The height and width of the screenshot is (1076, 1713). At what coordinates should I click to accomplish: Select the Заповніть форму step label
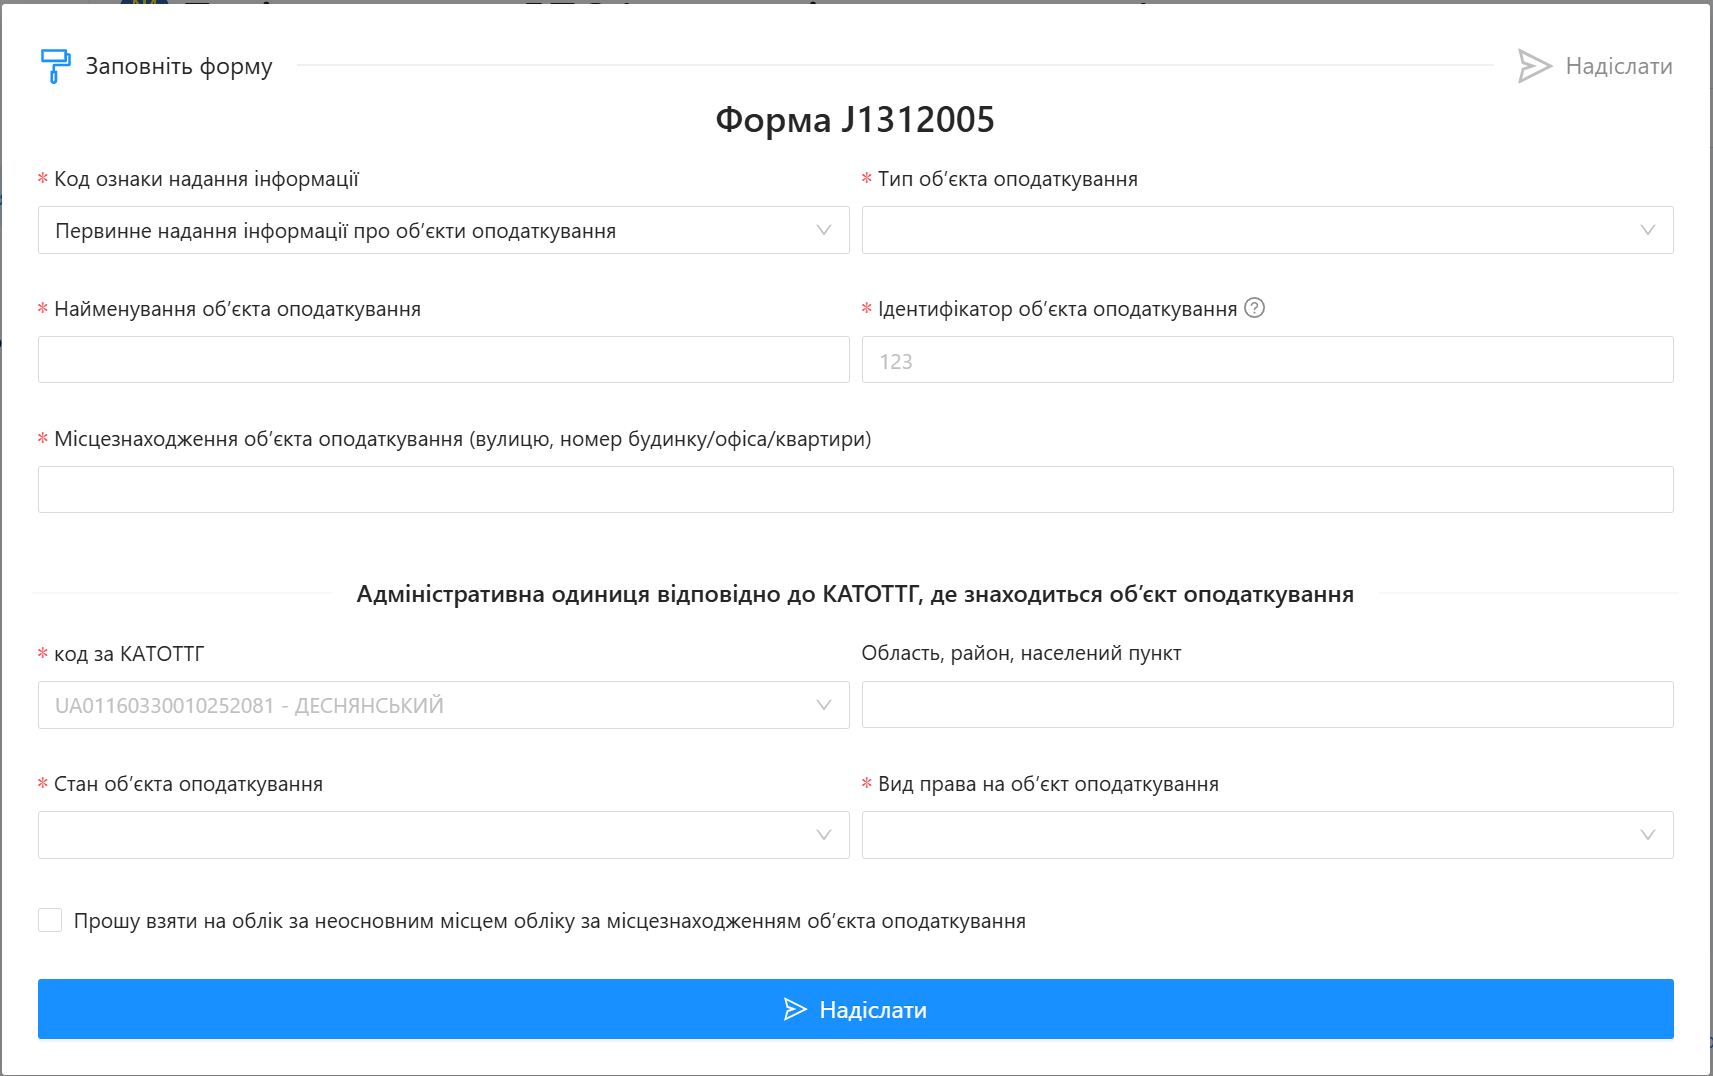[179, 66]
